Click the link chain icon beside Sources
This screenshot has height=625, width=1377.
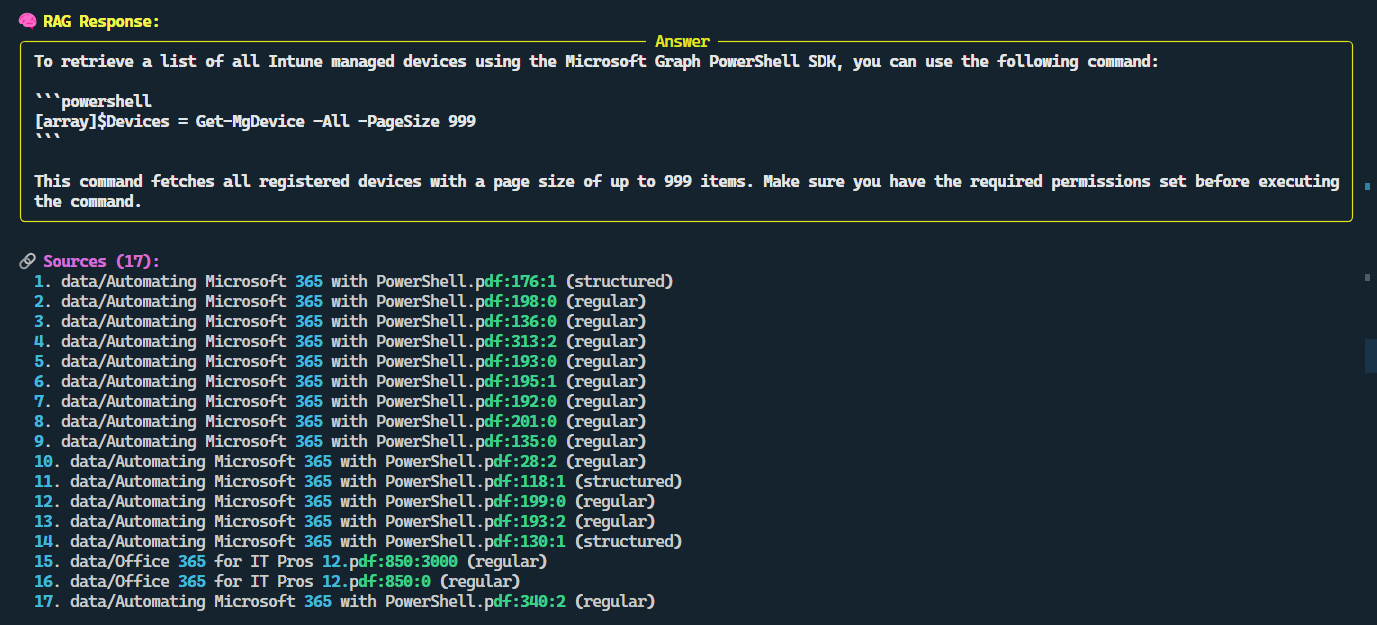pyautogui.click(x=27, y=261)
